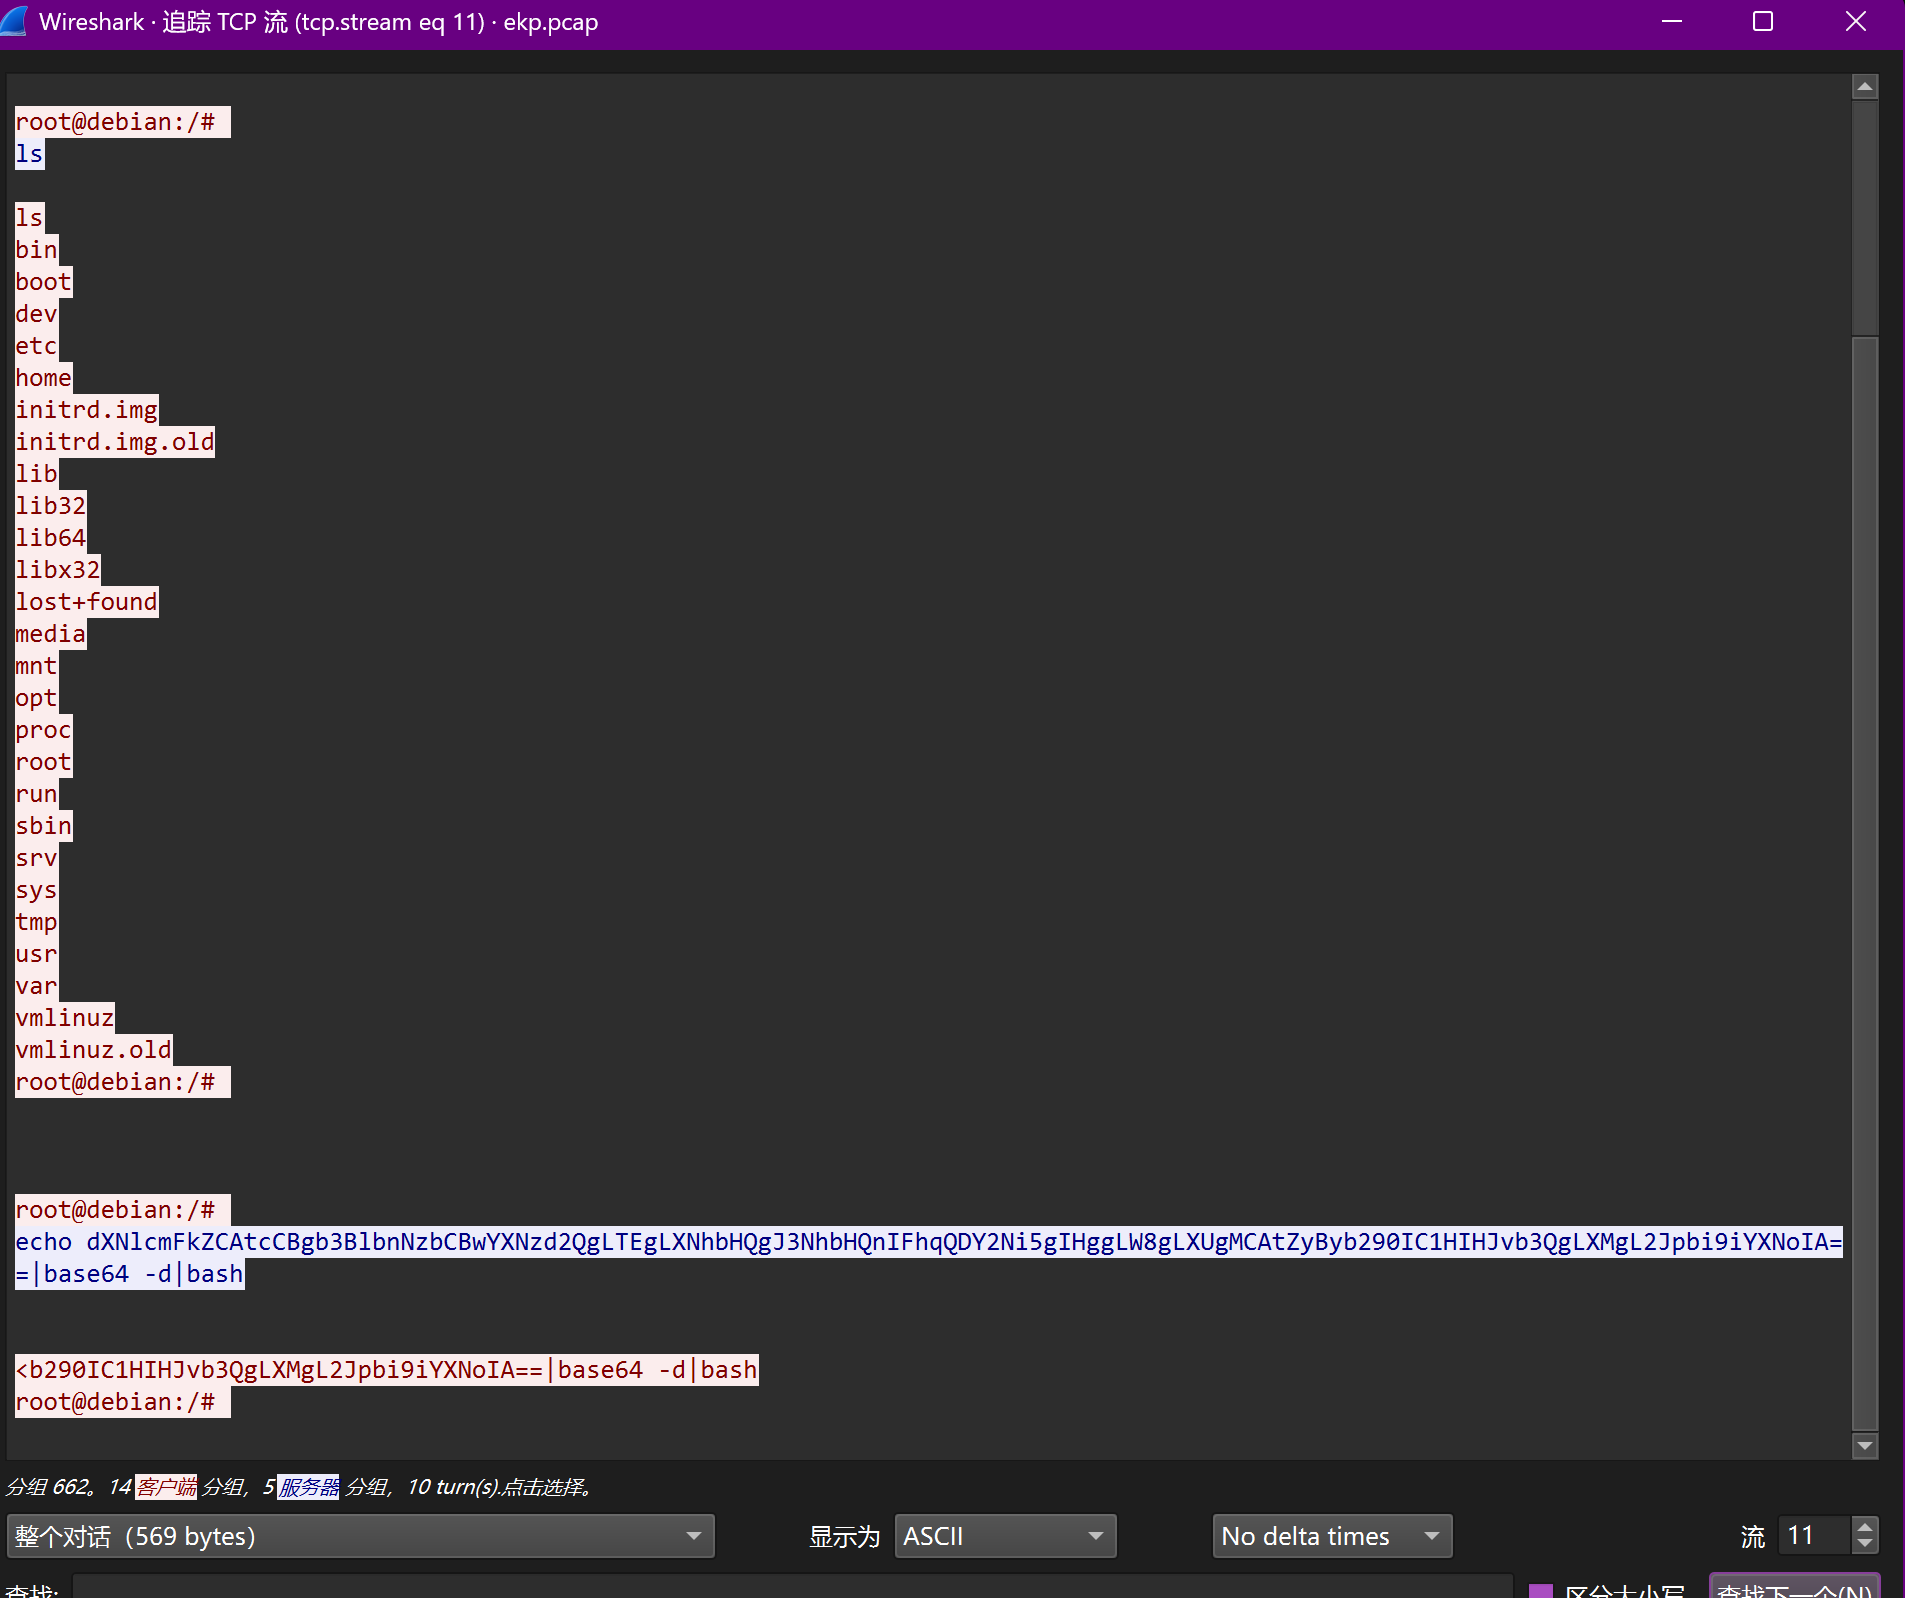Viewport: 1905px width, 1598px height.
Task: Click the Wireshark shark fin title icon
Action: pyautogui.click(x=14, y=20)
